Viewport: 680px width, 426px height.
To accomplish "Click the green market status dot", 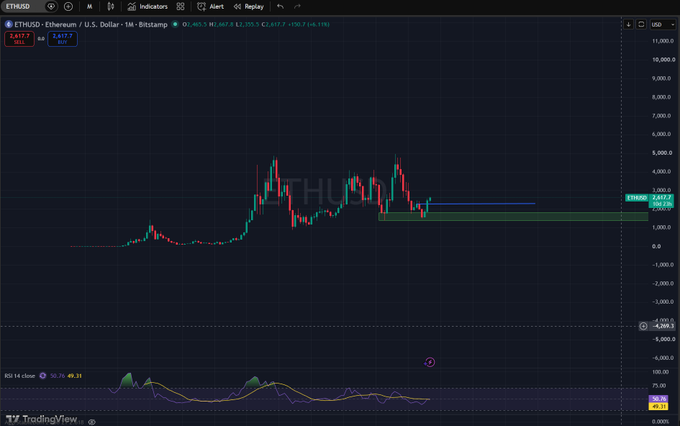I will [x=175, y=24].
